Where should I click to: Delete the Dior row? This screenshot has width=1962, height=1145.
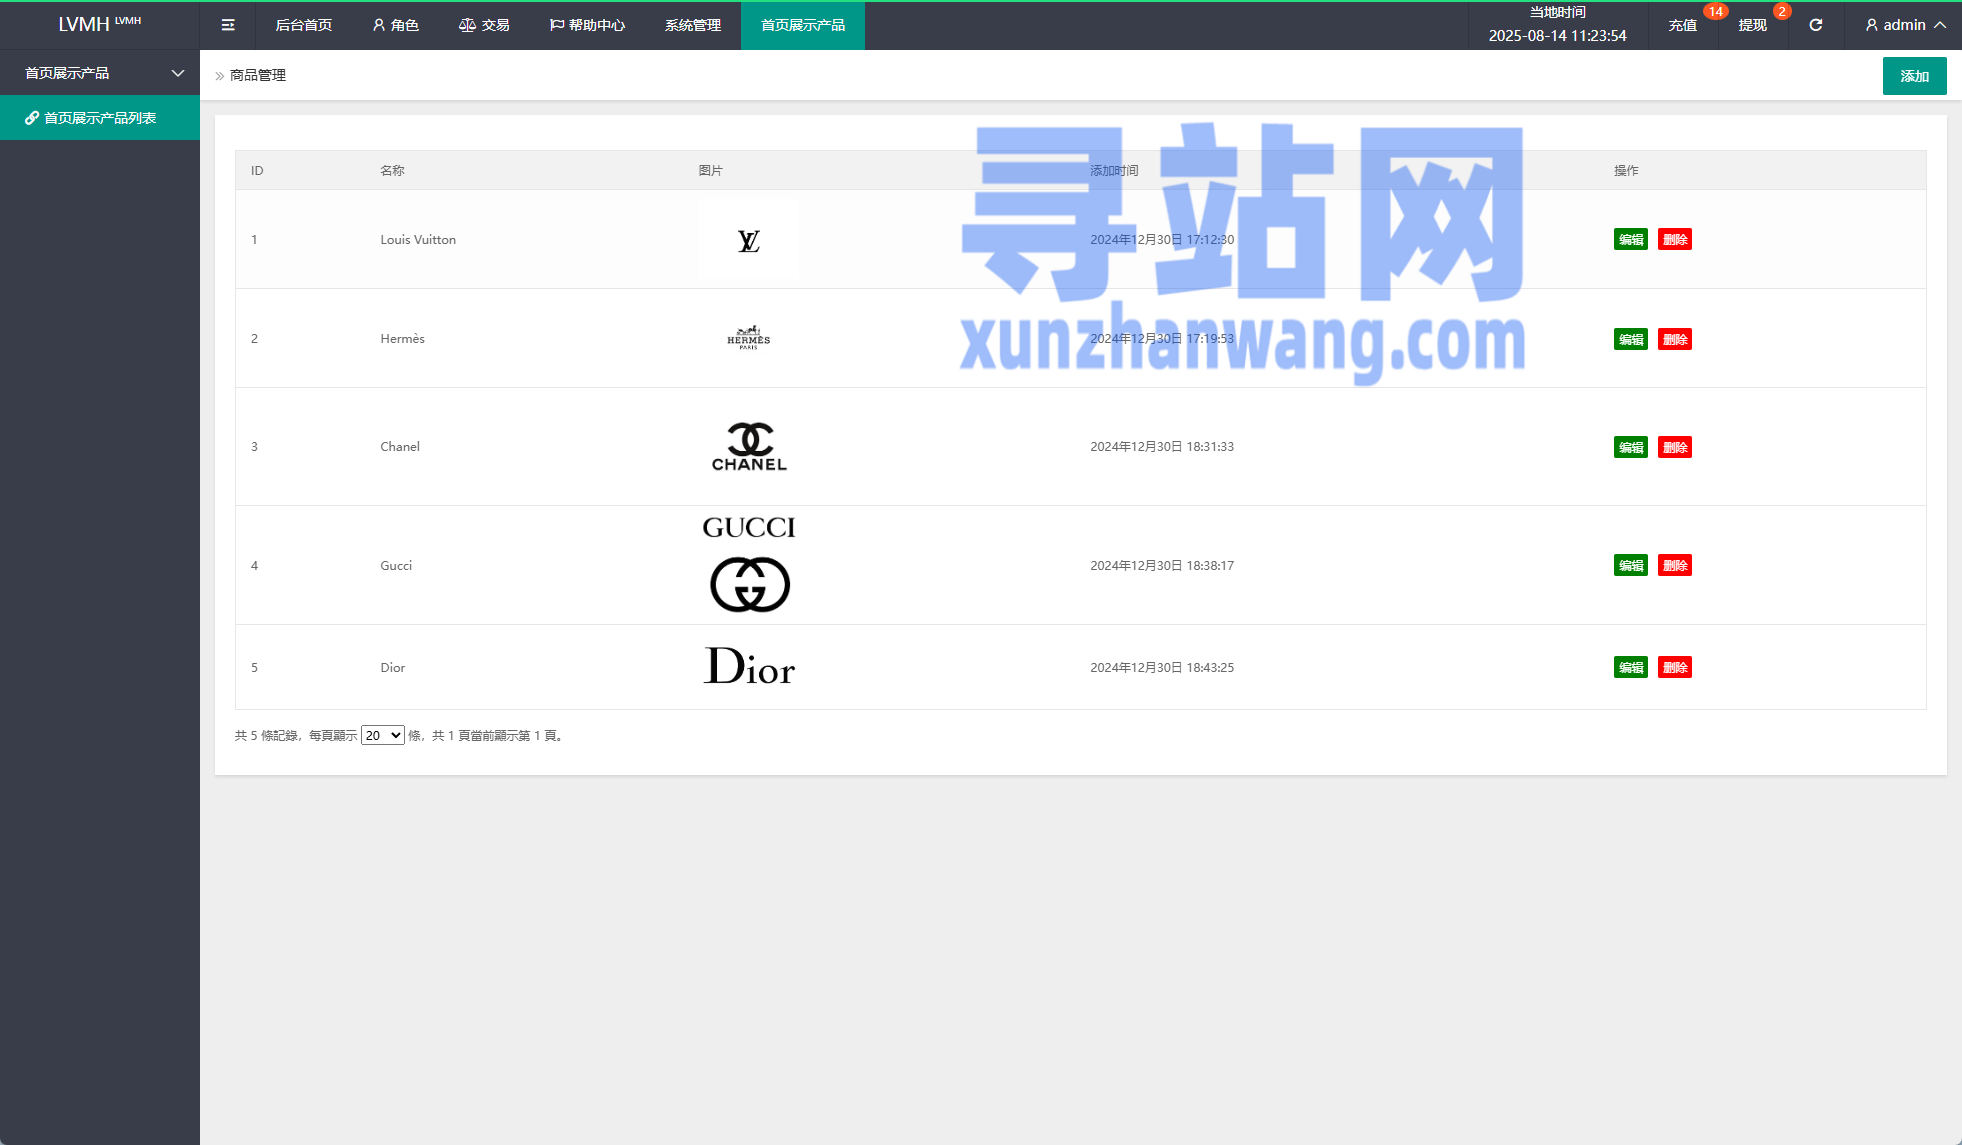coord(1675,667)
